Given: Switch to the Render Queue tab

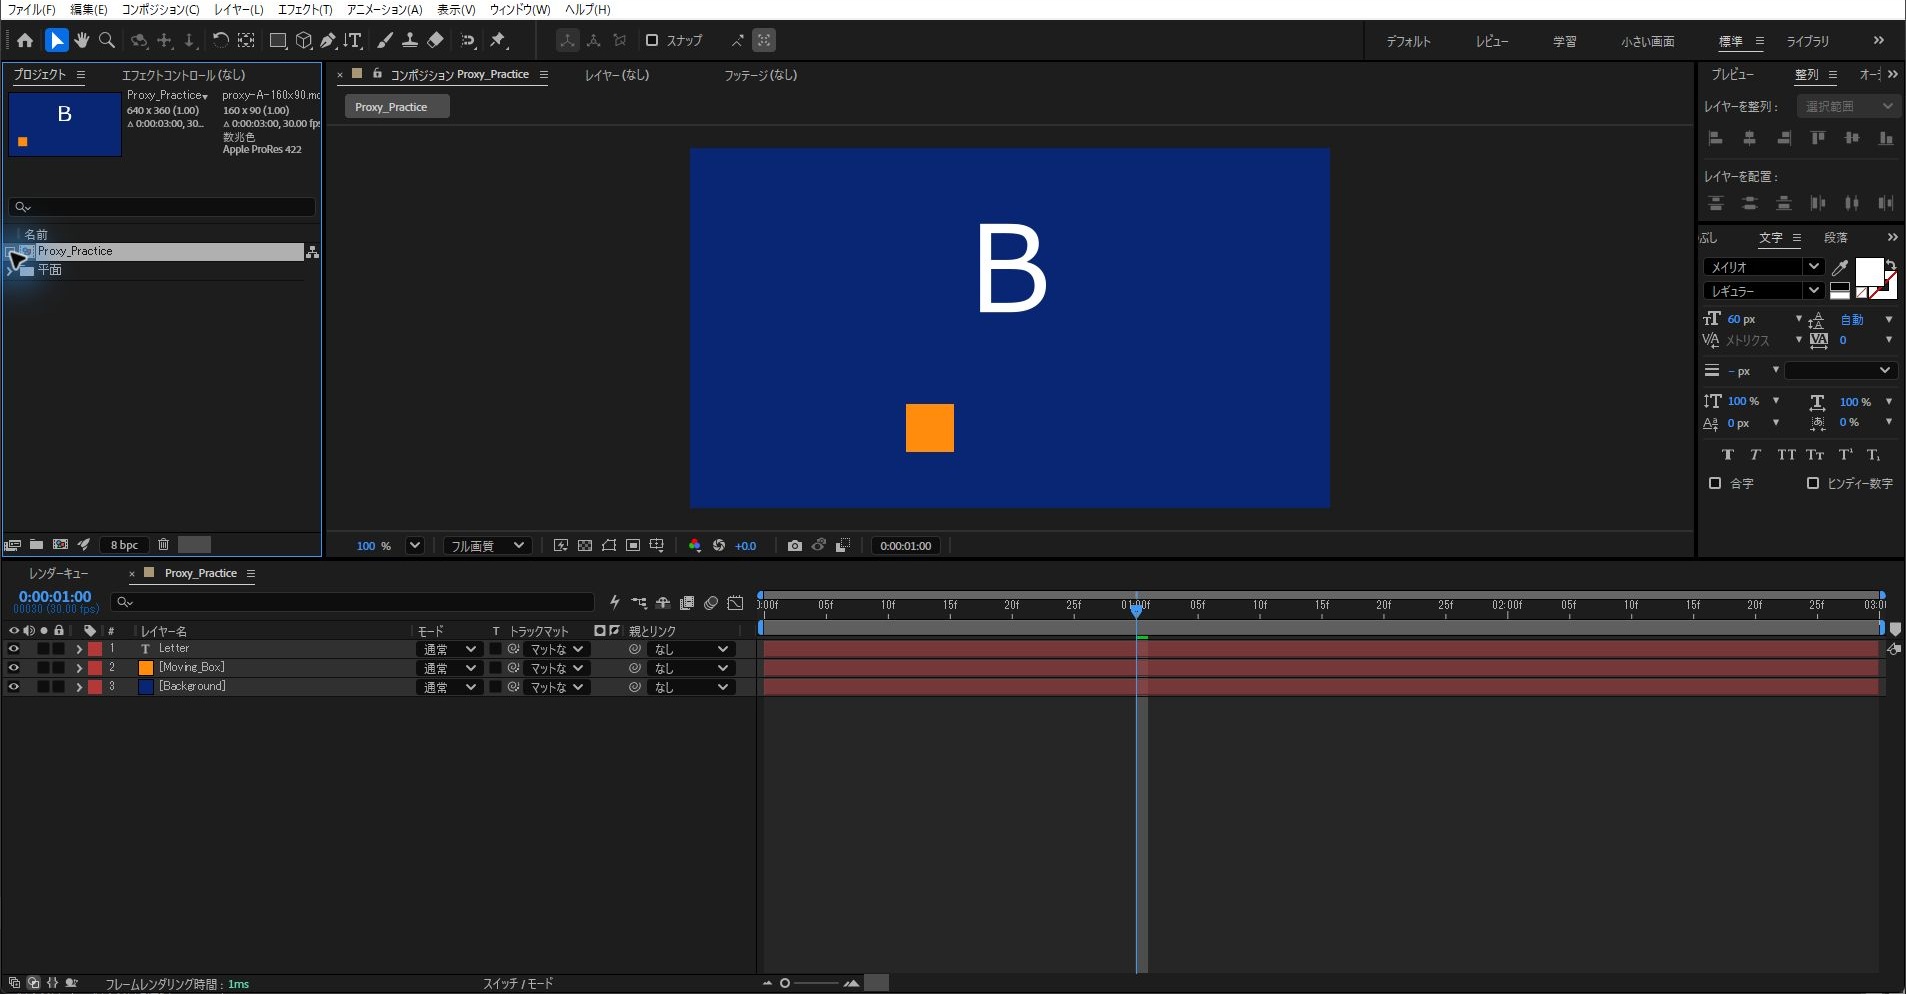Looking at the screenshot, I should pos(59,573).
